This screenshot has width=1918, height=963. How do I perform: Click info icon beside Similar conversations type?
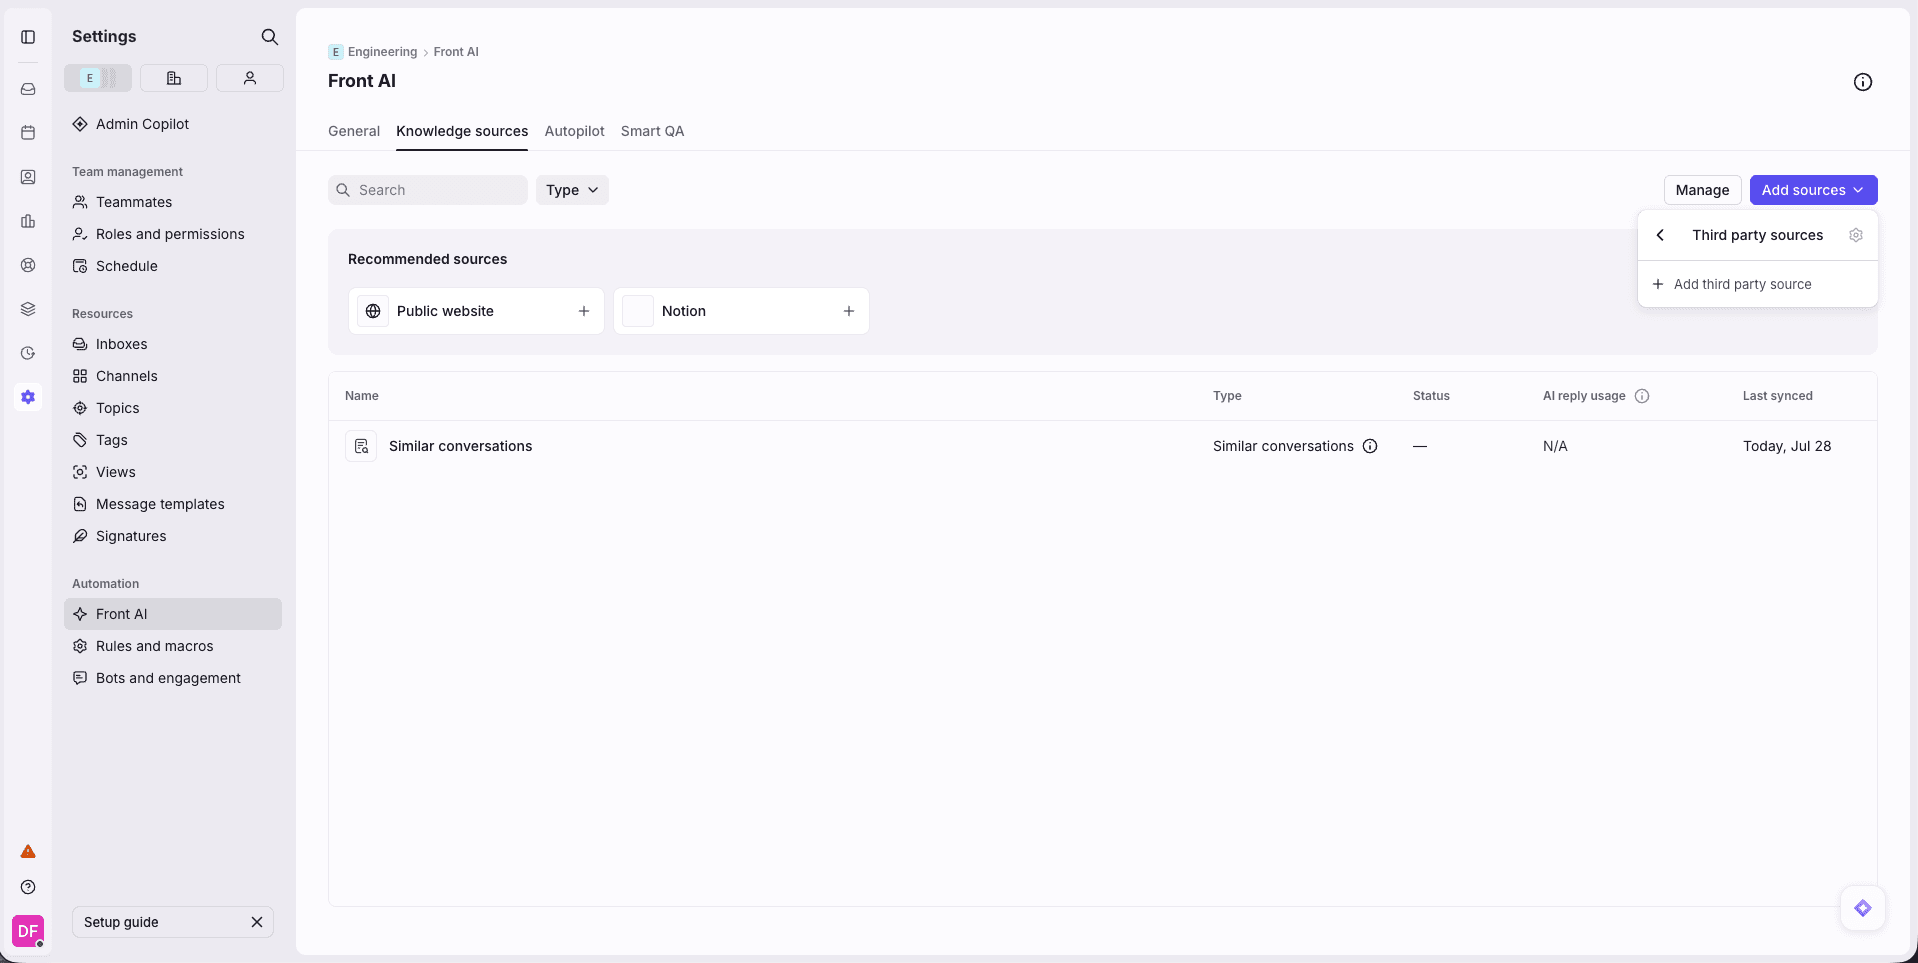tap(1370, 446)
